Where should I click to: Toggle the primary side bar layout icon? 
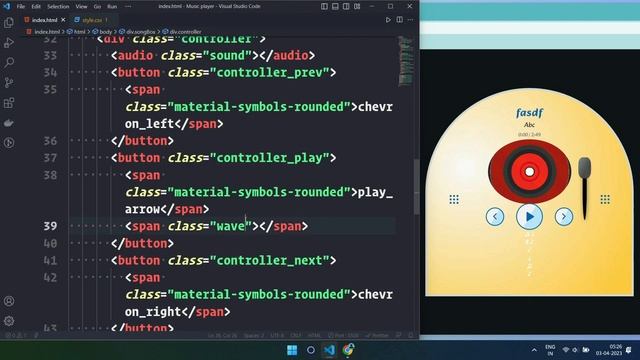pos(324,6)
